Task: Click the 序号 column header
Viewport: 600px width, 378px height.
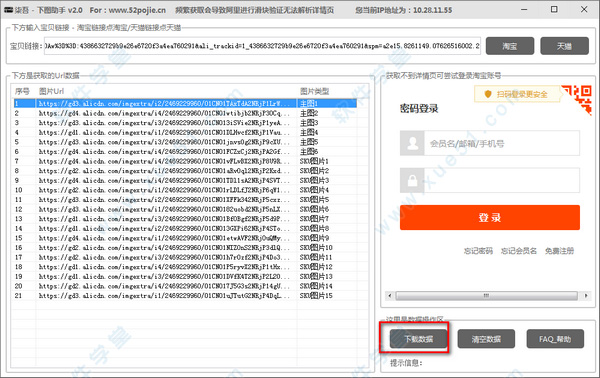Action: [x=22, y=91]
